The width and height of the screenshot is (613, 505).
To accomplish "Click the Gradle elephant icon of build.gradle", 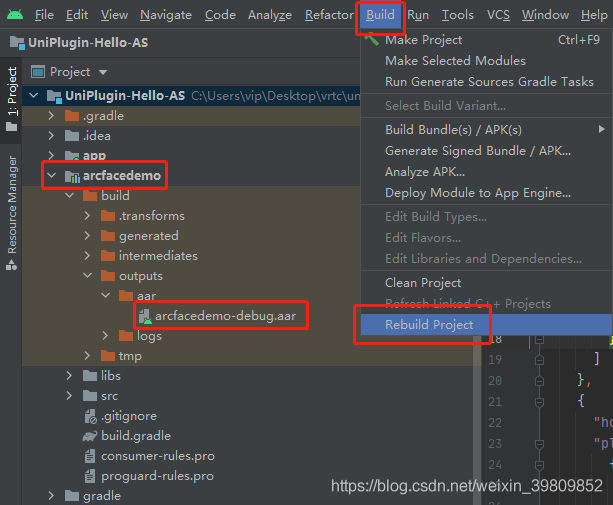I will pos(90,436).
